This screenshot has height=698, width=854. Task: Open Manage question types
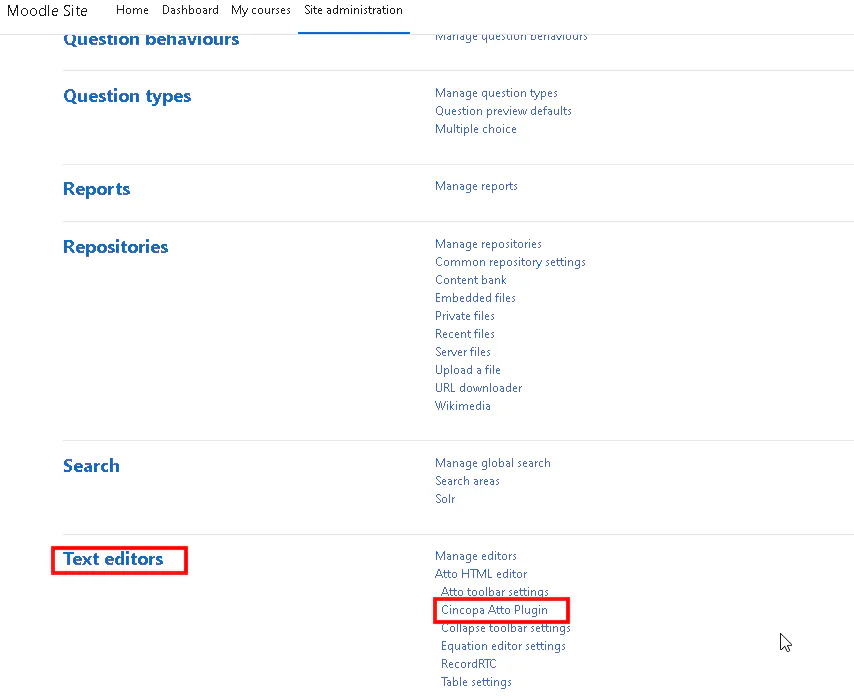tap(496, 93)
